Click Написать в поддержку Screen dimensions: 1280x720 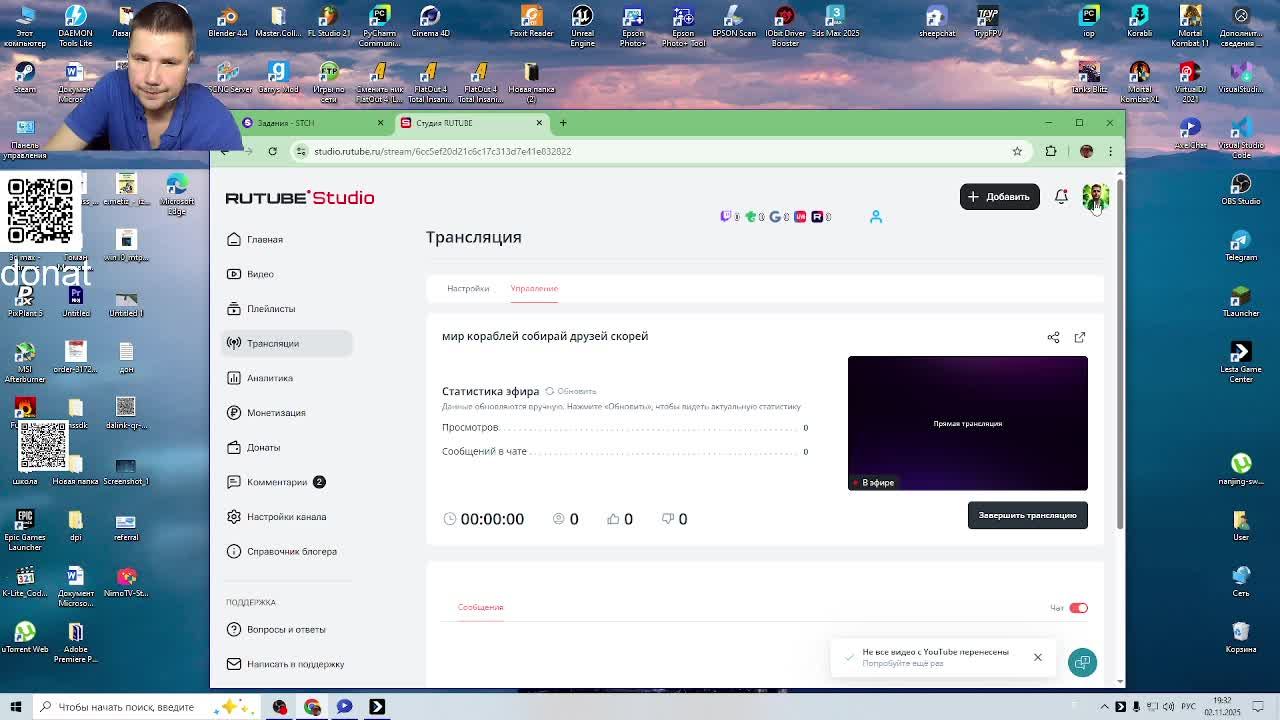point(287,664)
